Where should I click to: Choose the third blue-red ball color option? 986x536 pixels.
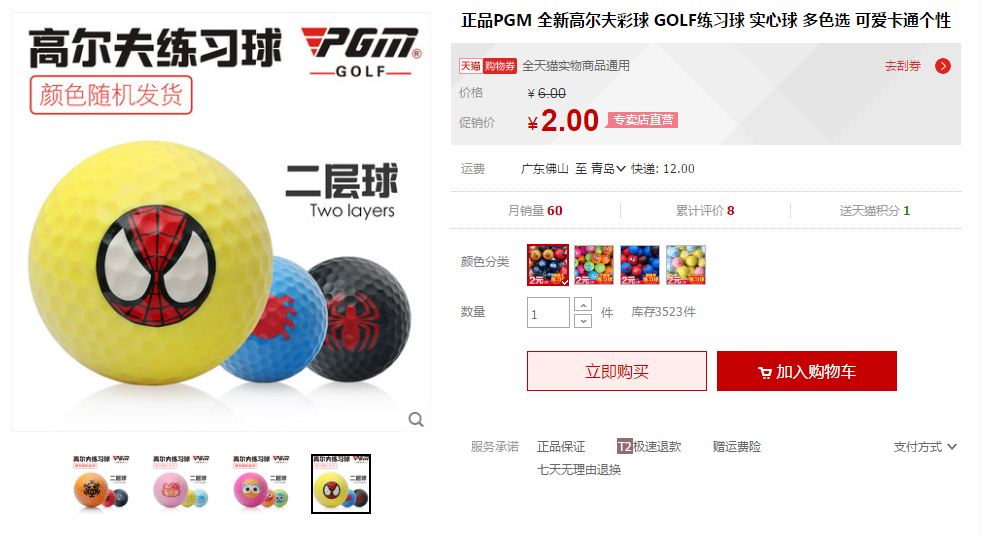tap(640, 265)
